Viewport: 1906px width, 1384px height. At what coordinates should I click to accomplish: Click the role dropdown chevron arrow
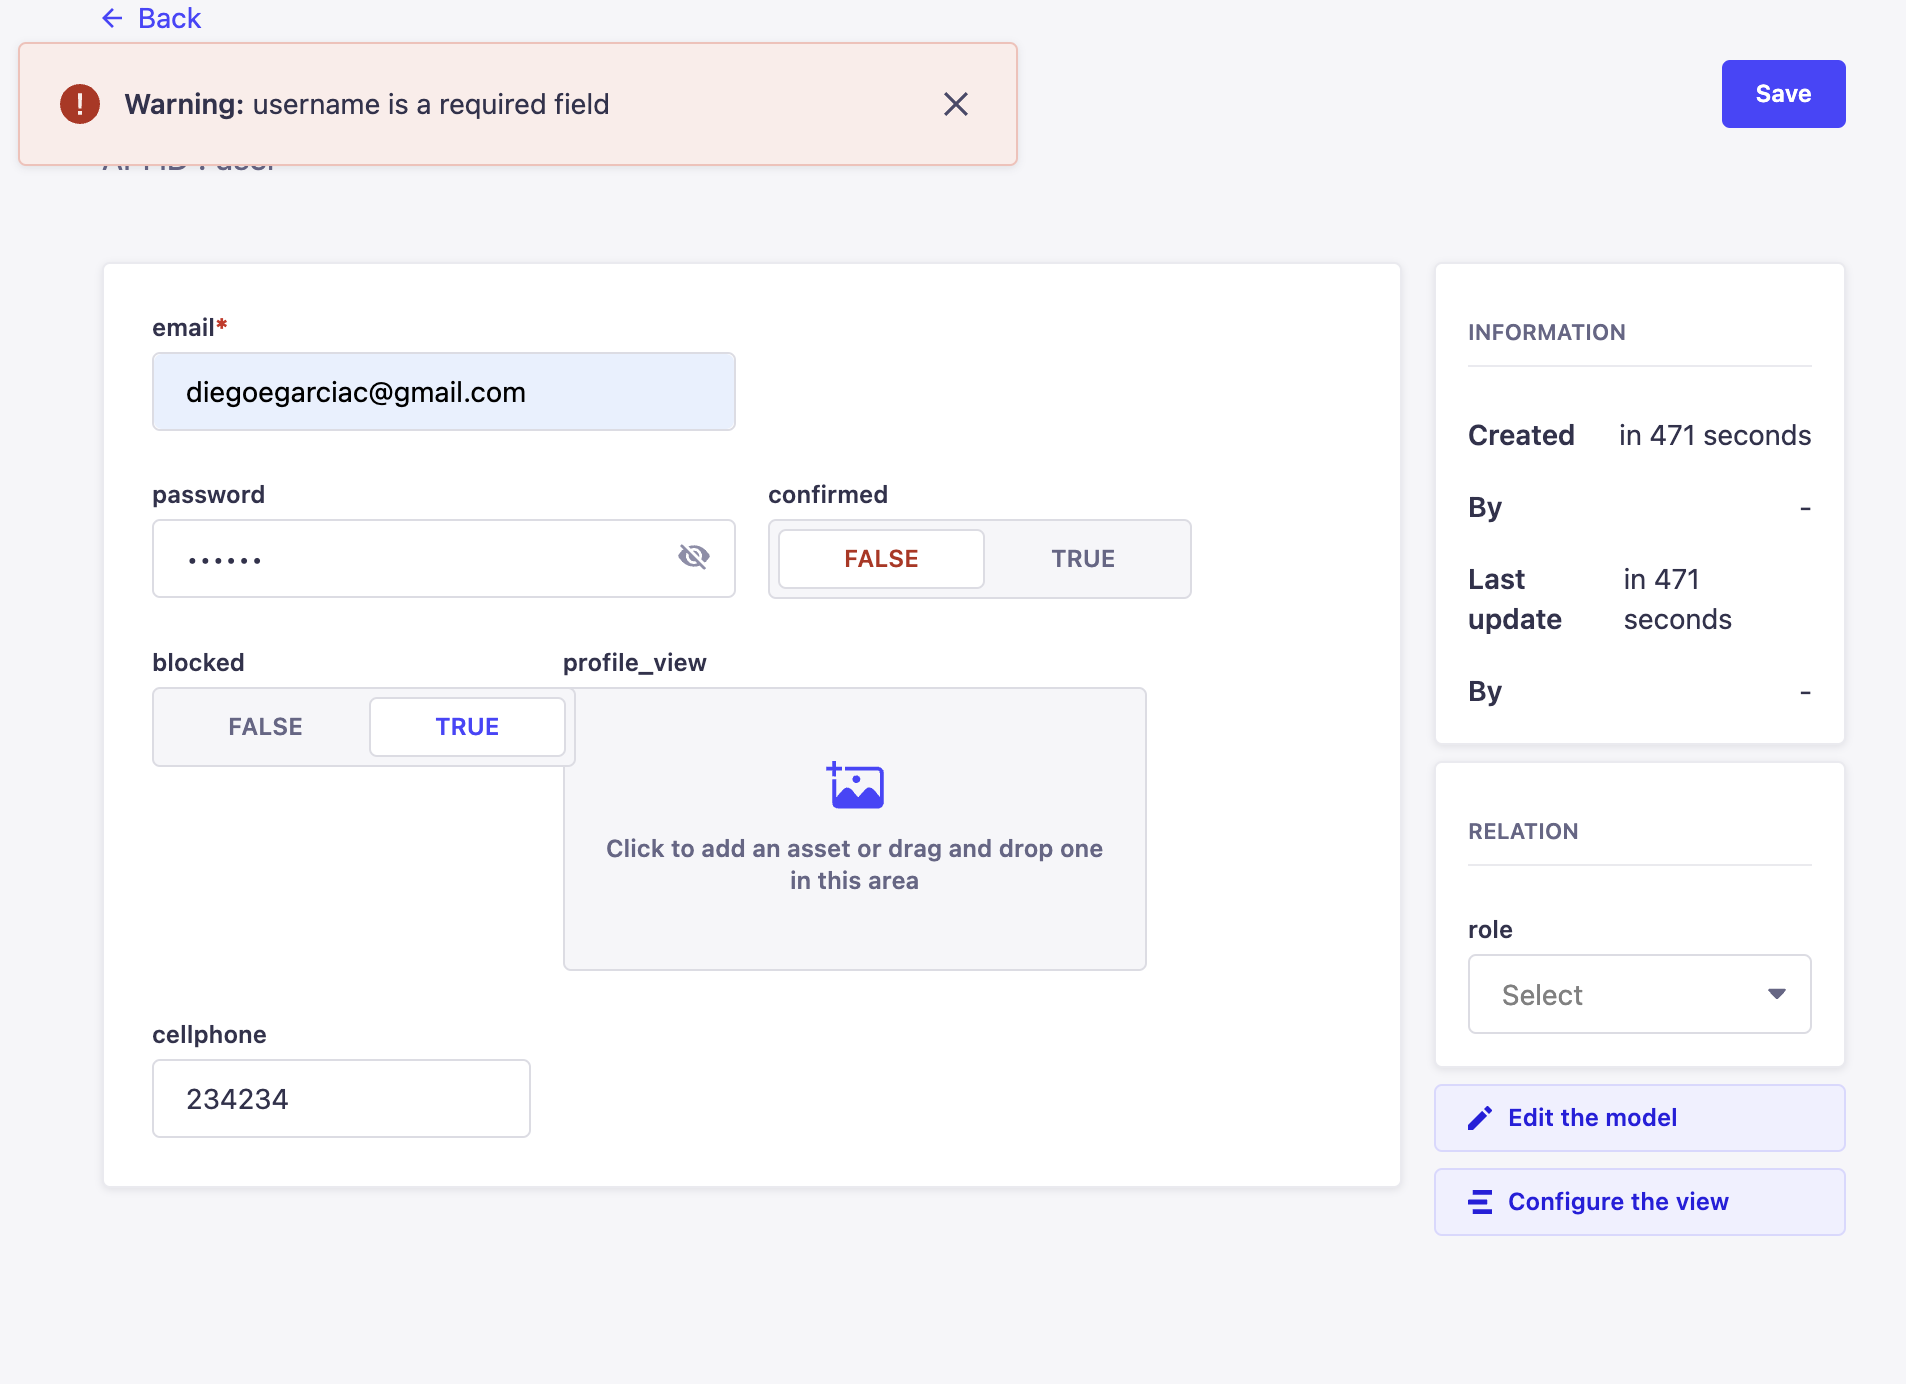(x=1777, y=994)
